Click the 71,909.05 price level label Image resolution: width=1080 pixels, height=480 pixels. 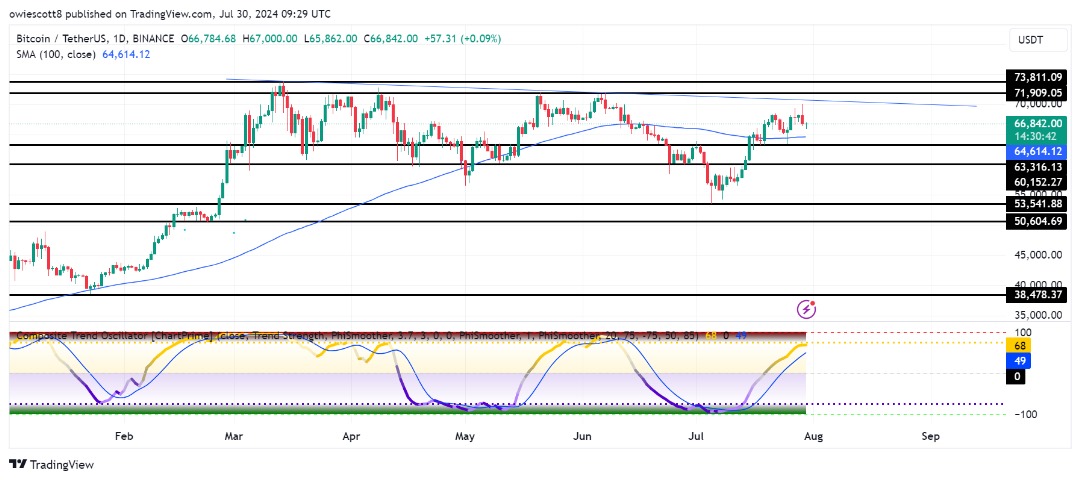[1037, 92]
